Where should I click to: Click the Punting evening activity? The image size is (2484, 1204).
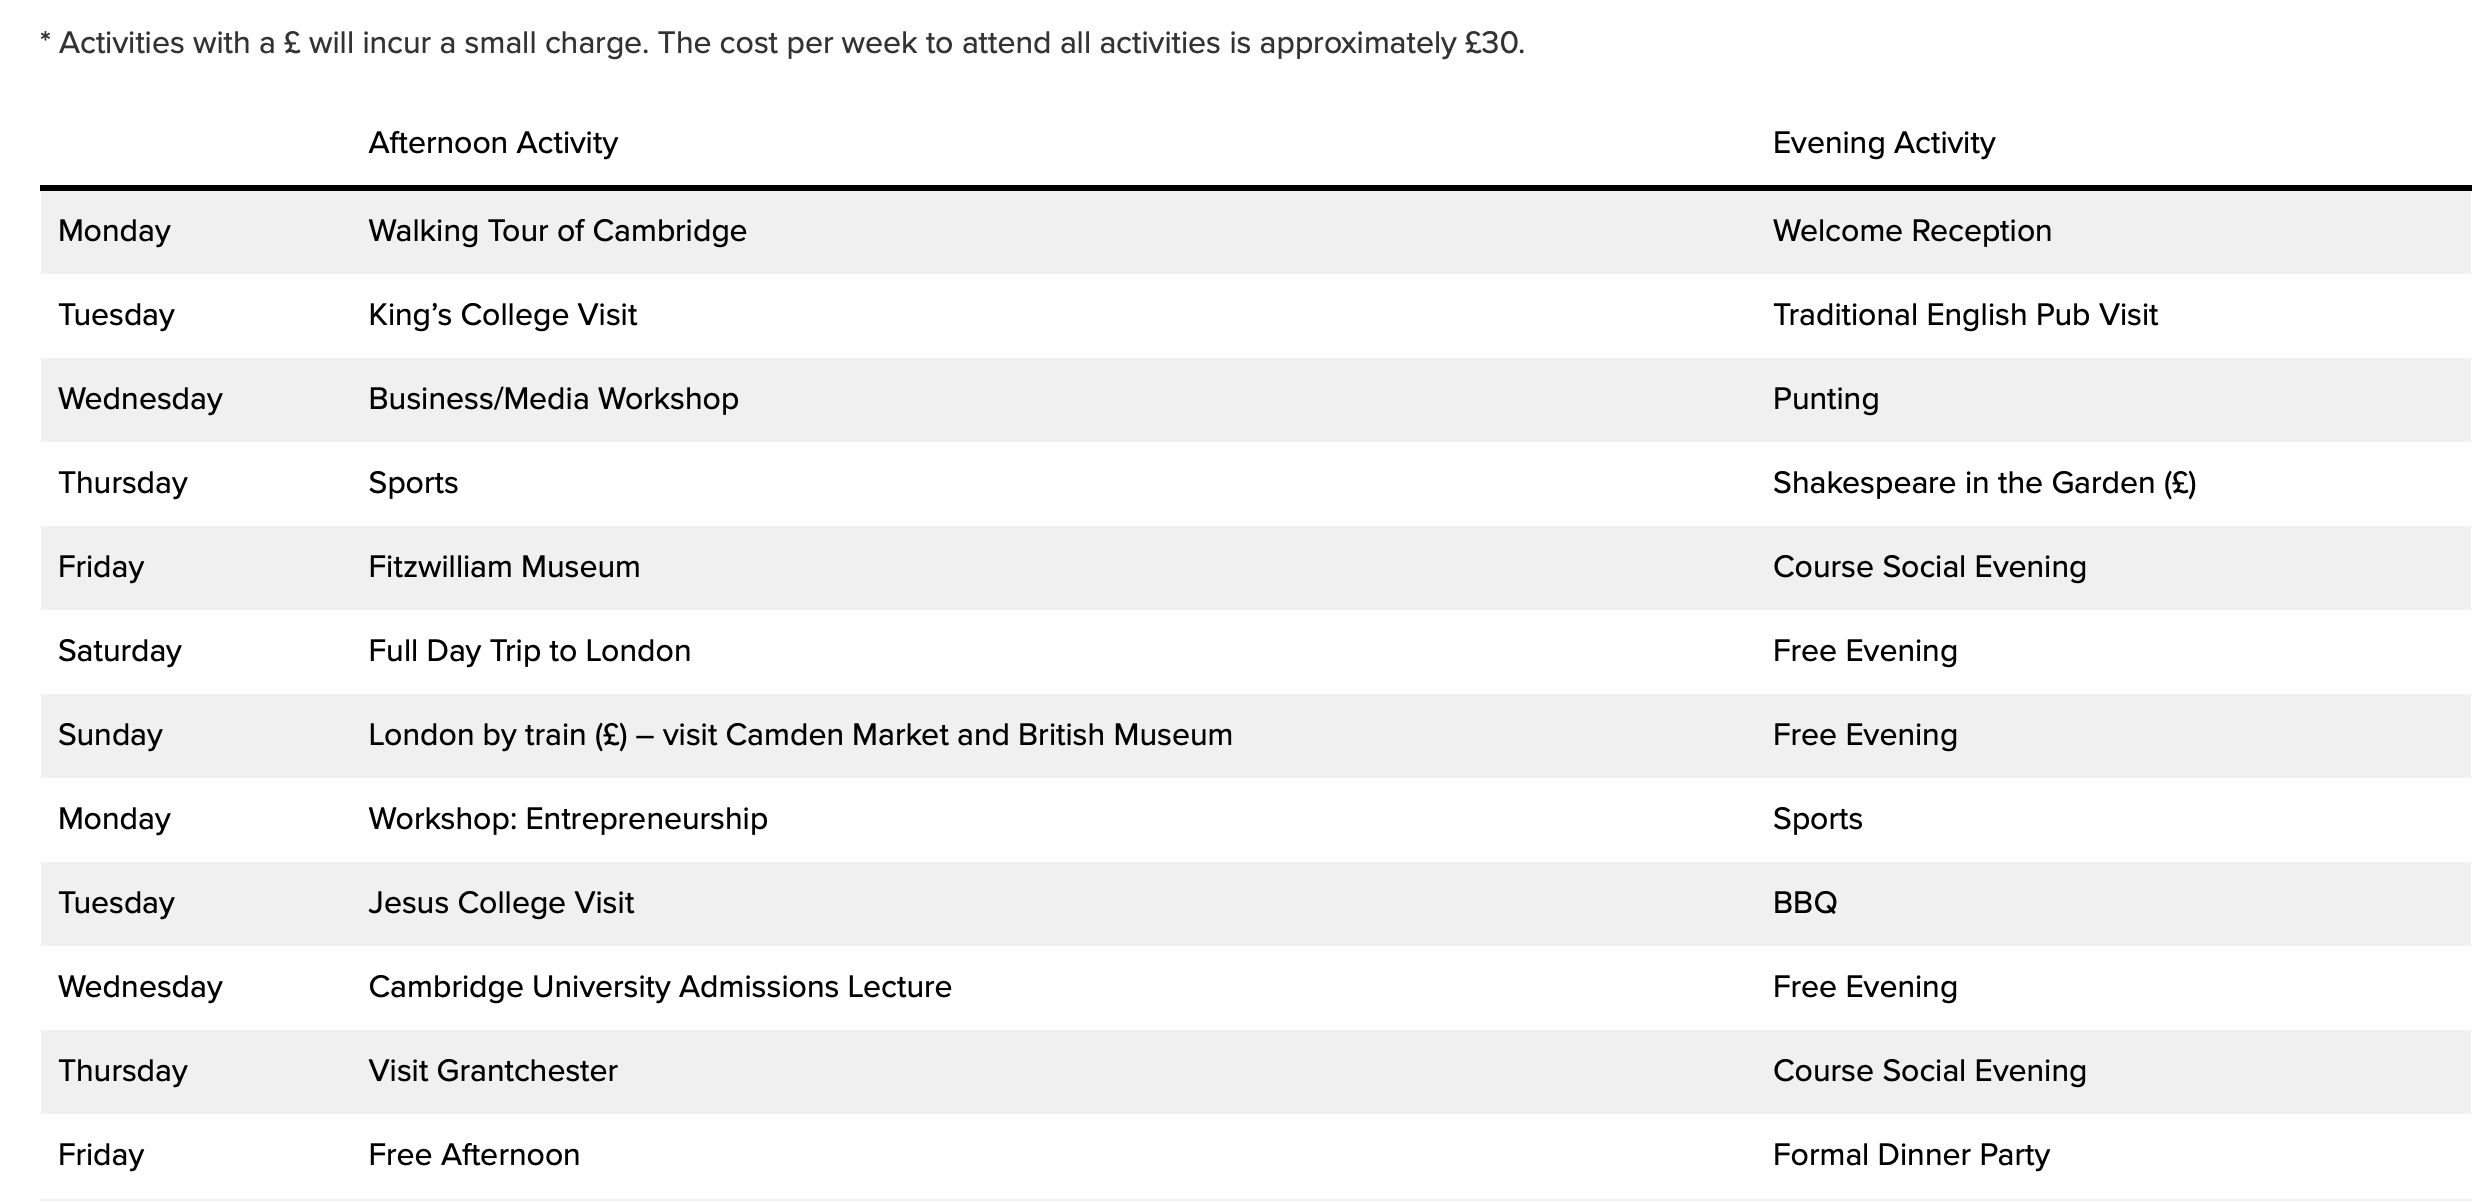1826,399
